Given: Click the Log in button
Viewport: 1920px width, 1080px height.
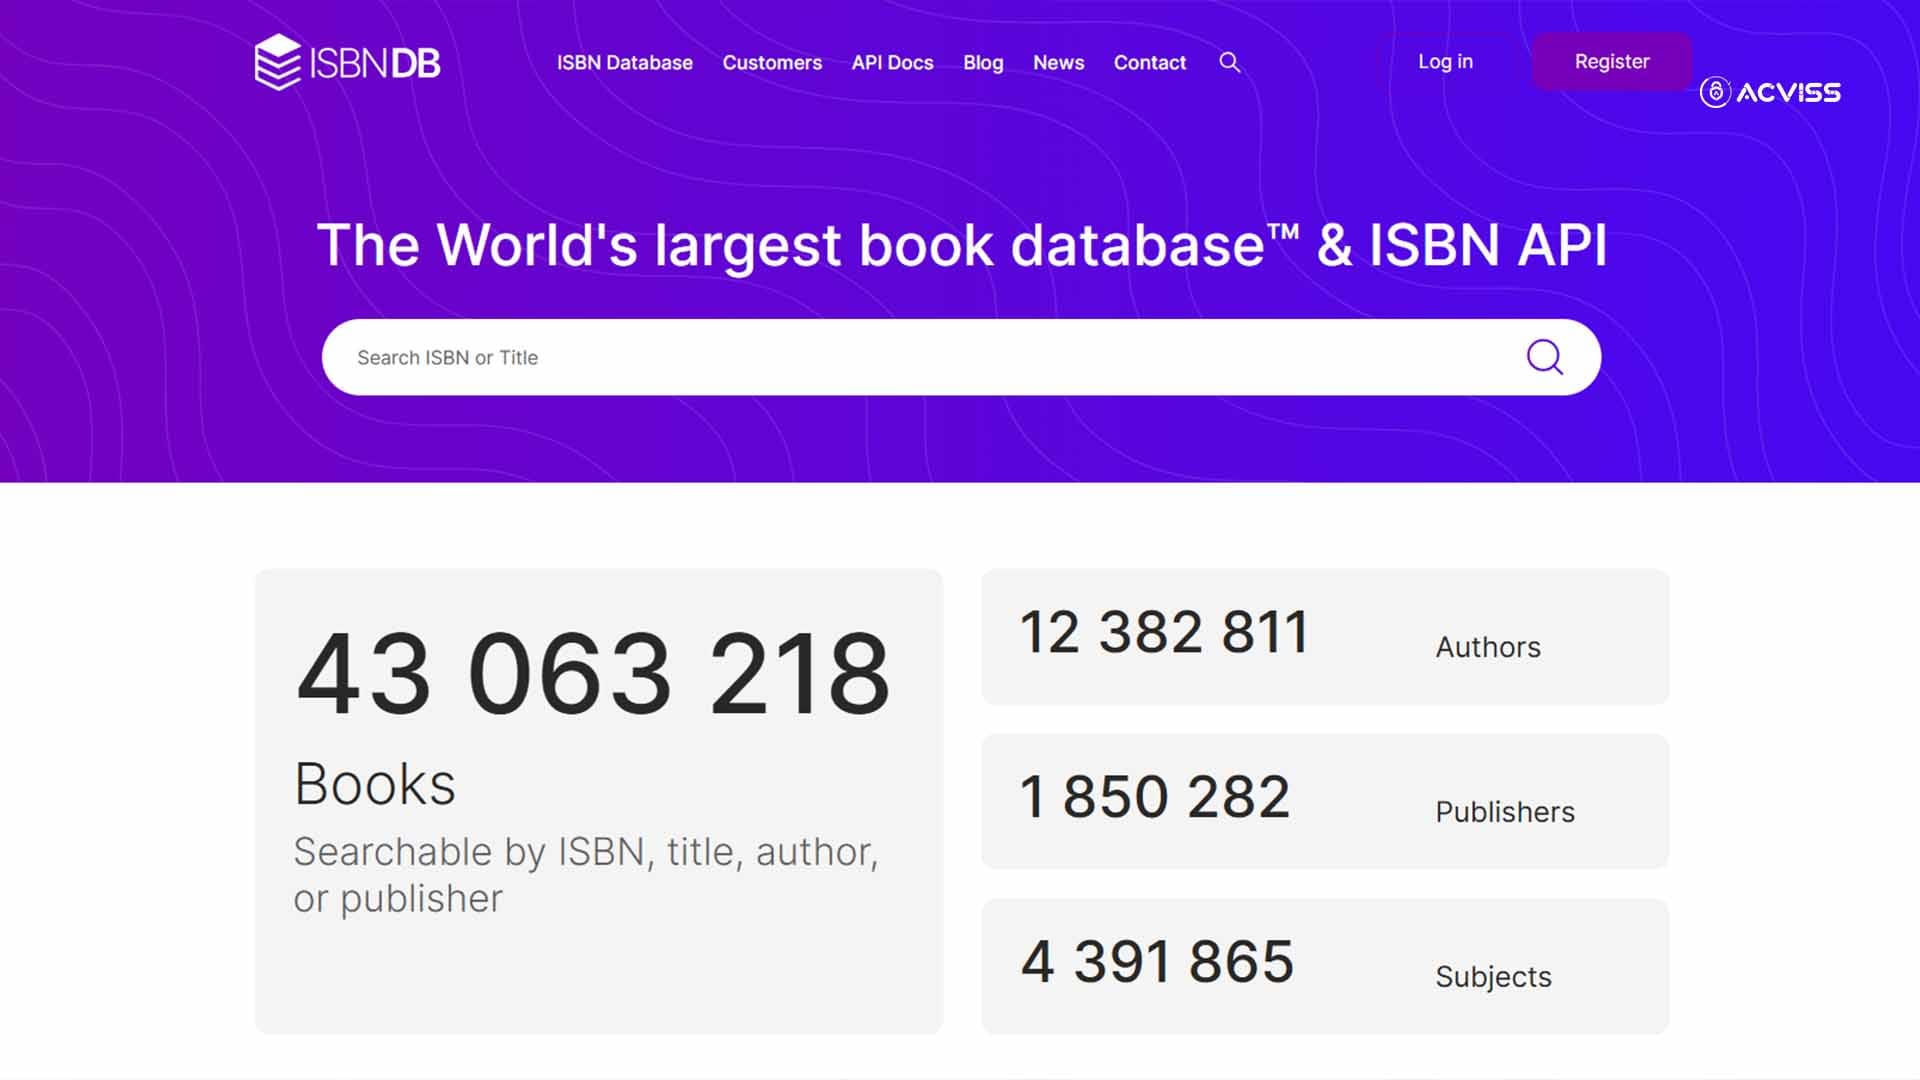Looking at the screenshot, I should [1444, 61].
